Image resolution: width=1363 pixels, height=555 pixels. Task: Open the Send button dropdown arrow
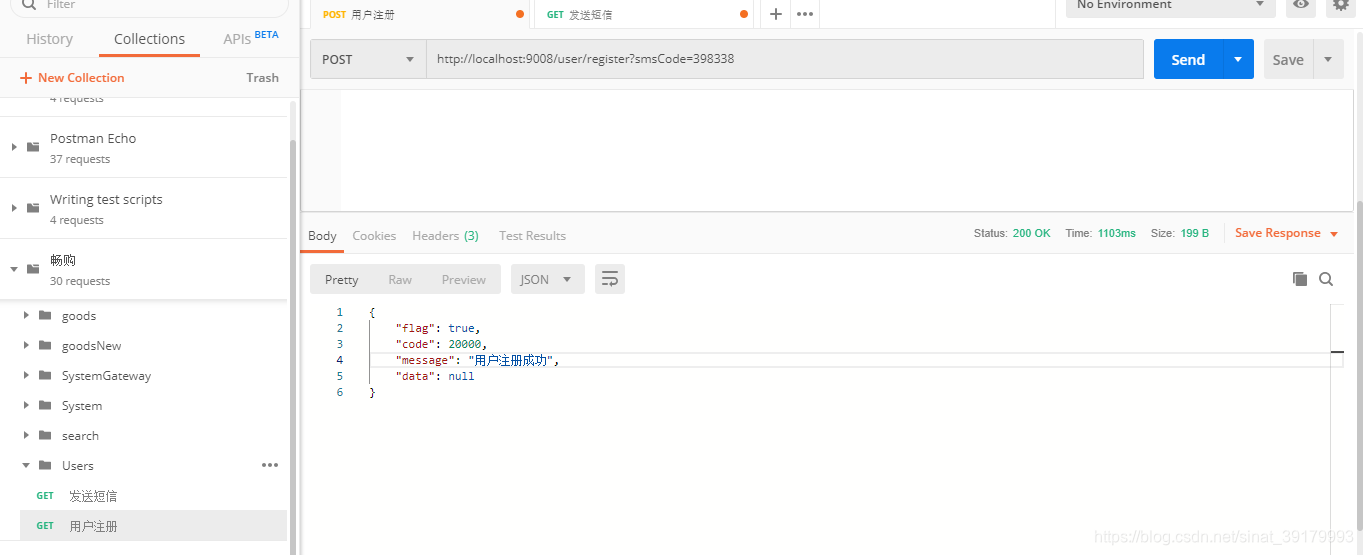pos(1238,59)
